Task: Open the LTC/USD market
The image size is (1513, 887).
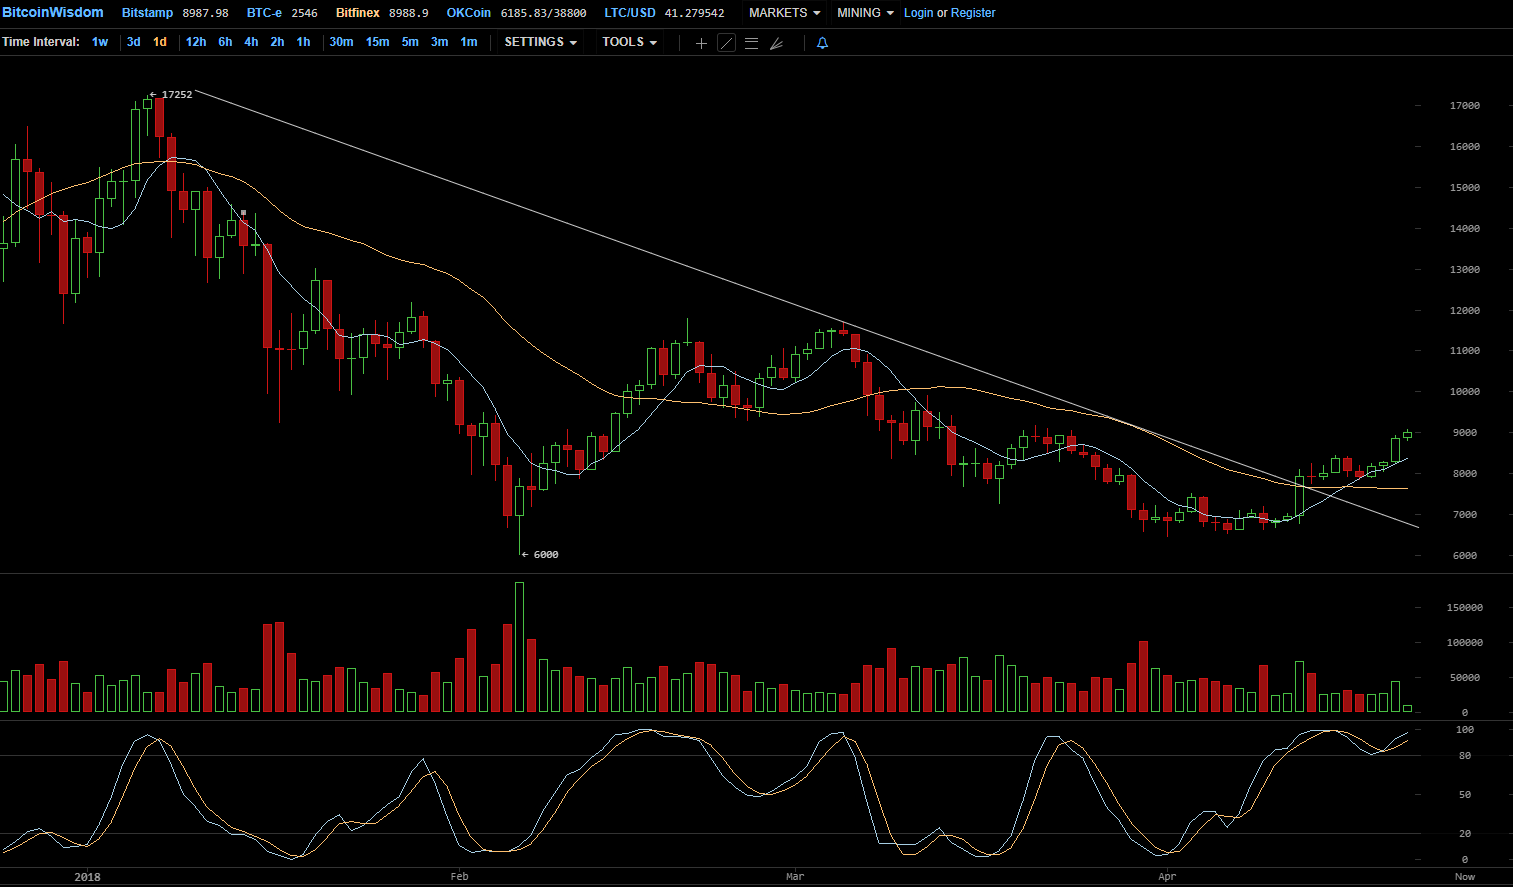Action: (x=630, y=13)
